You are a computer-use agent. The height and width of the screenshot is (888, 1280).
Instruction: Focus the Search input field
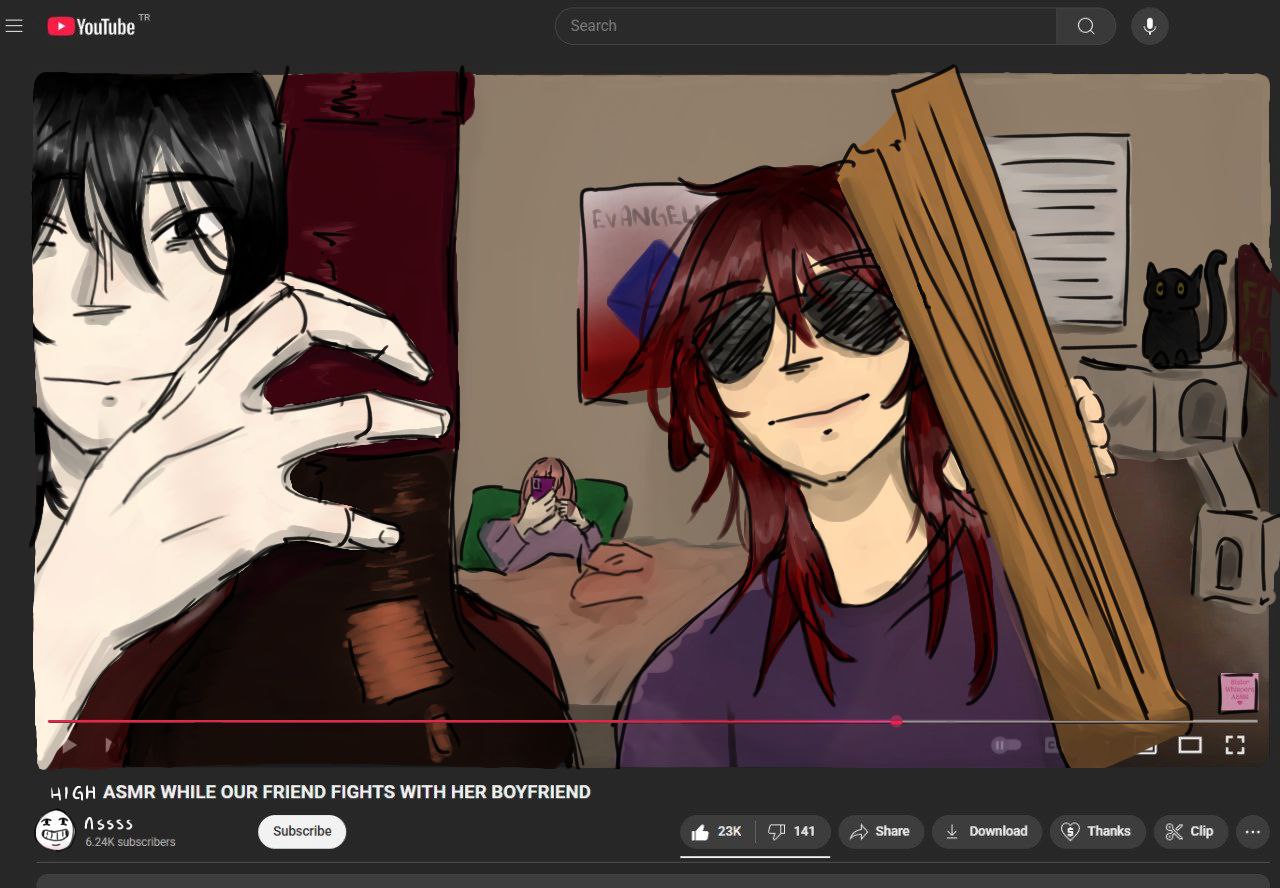tap(805, 26)
